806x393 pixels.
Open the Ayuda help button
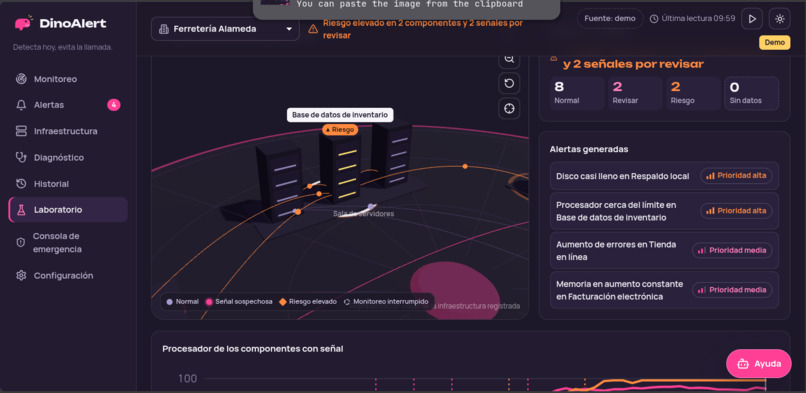(759, 364)
